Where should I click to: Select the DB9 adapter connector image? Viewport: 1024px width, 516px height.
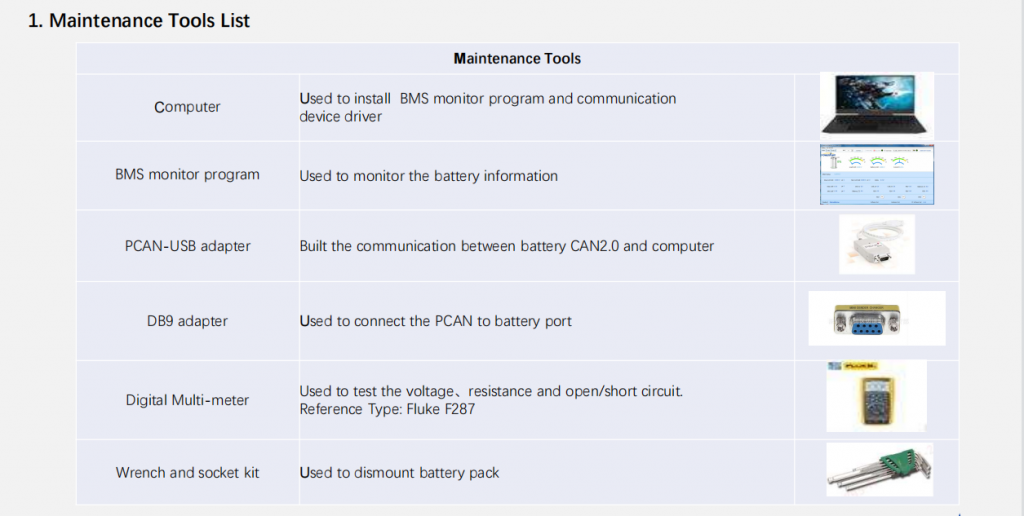(x=876, y=318)
